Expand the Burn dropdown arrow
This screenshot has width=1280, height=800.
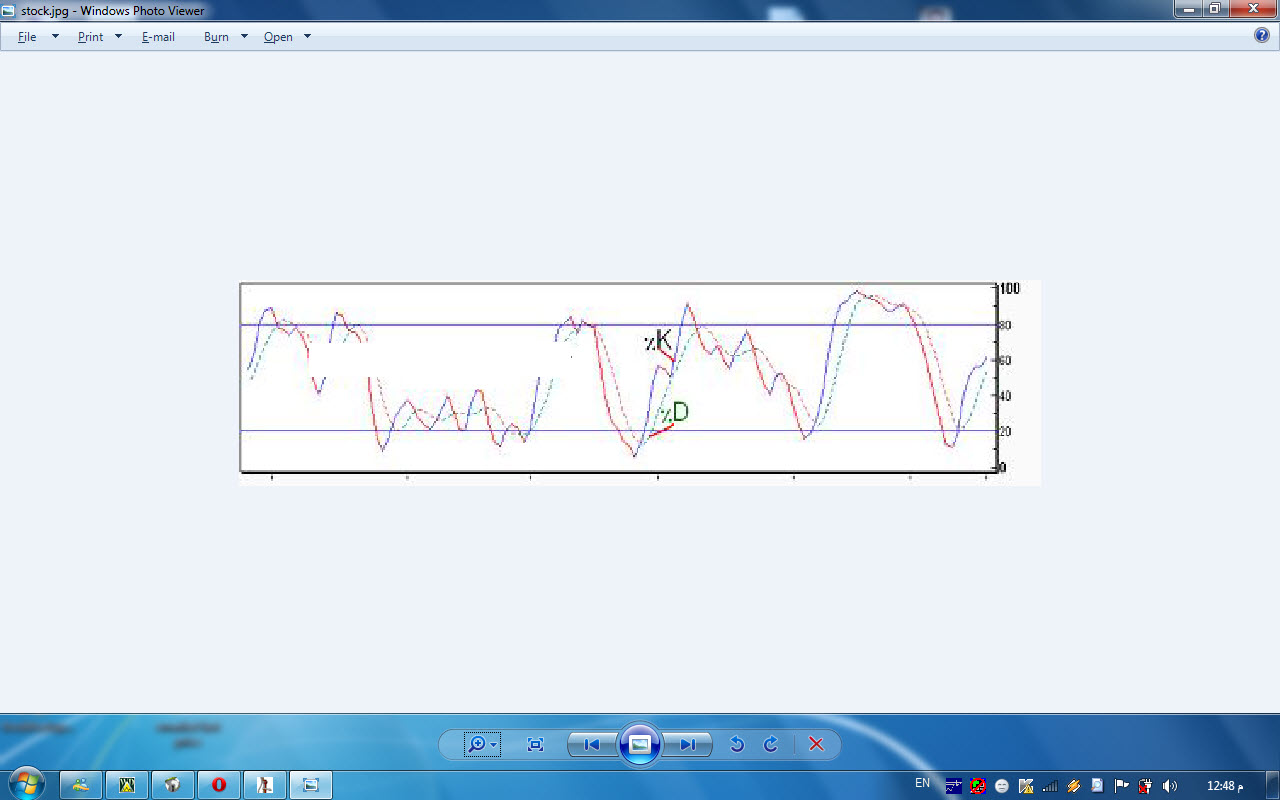(x=244, y=37)
